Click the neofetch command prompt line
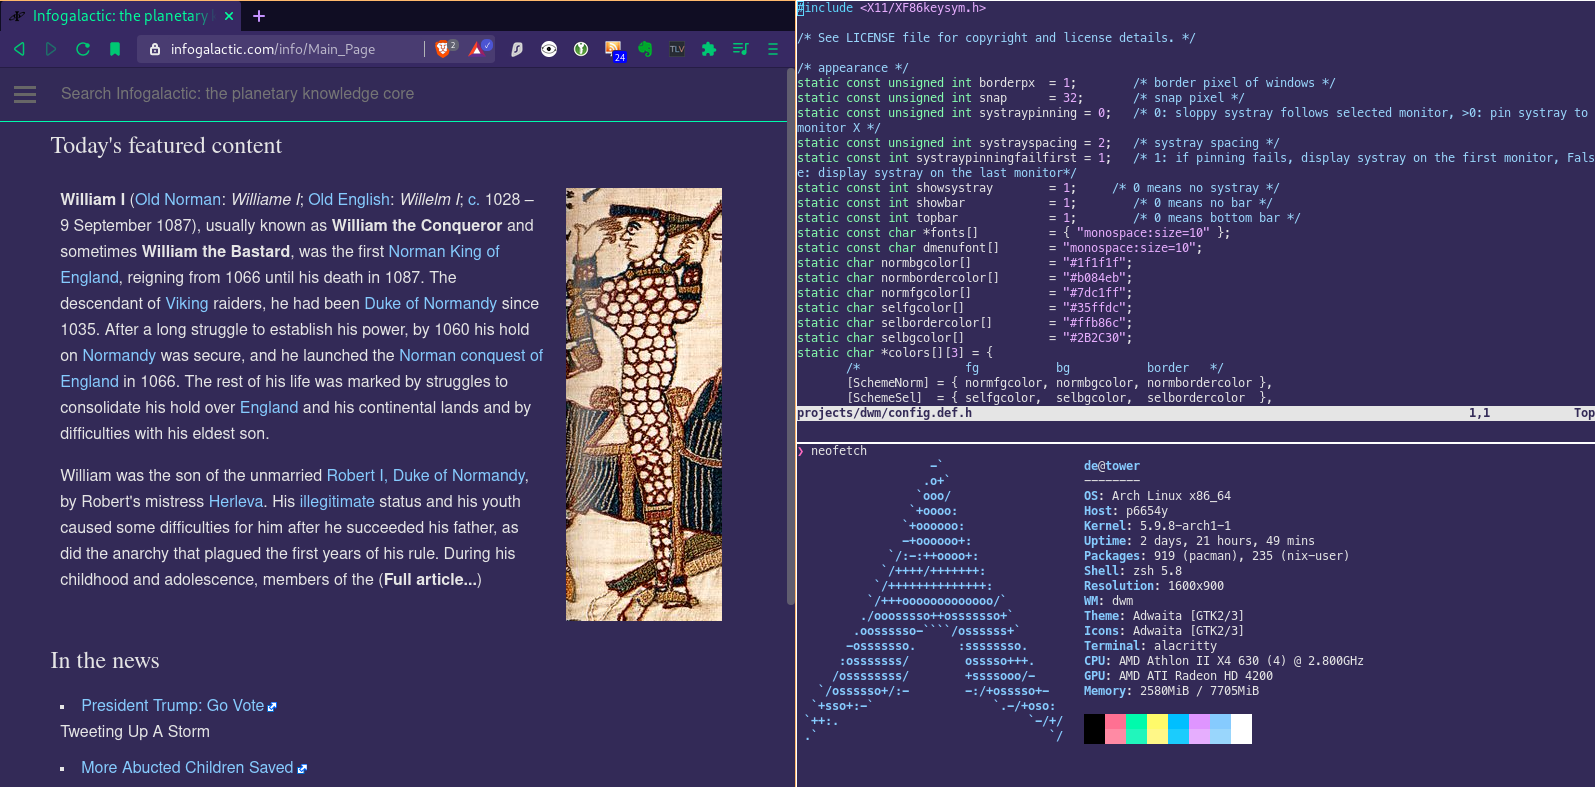The width and height of the screenshot is (1596, 787). tap(833, 451)
